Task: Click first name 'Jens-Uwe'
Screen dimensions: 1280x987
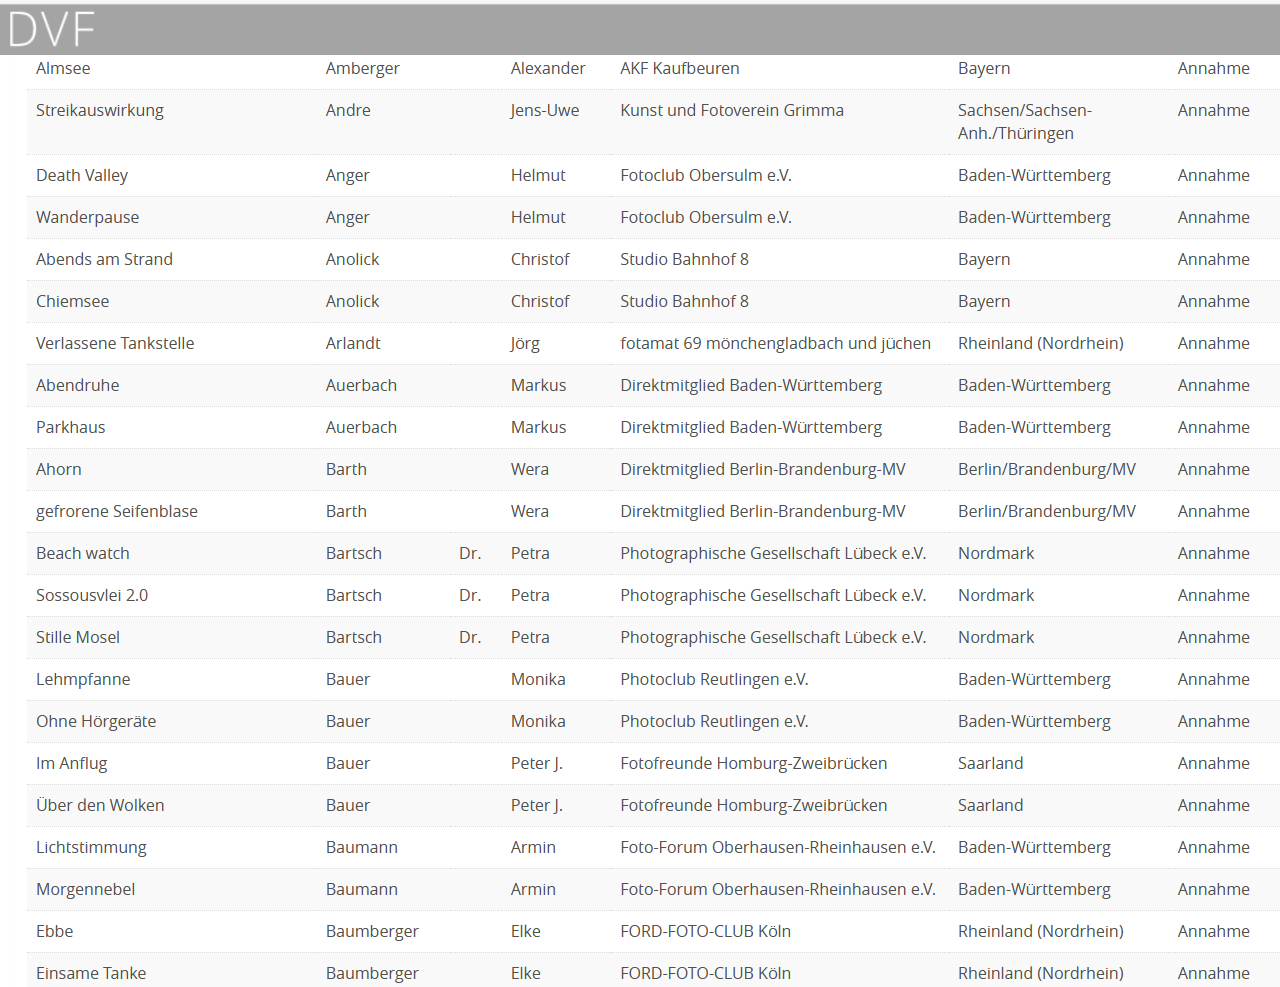Action: coord(545,110)
